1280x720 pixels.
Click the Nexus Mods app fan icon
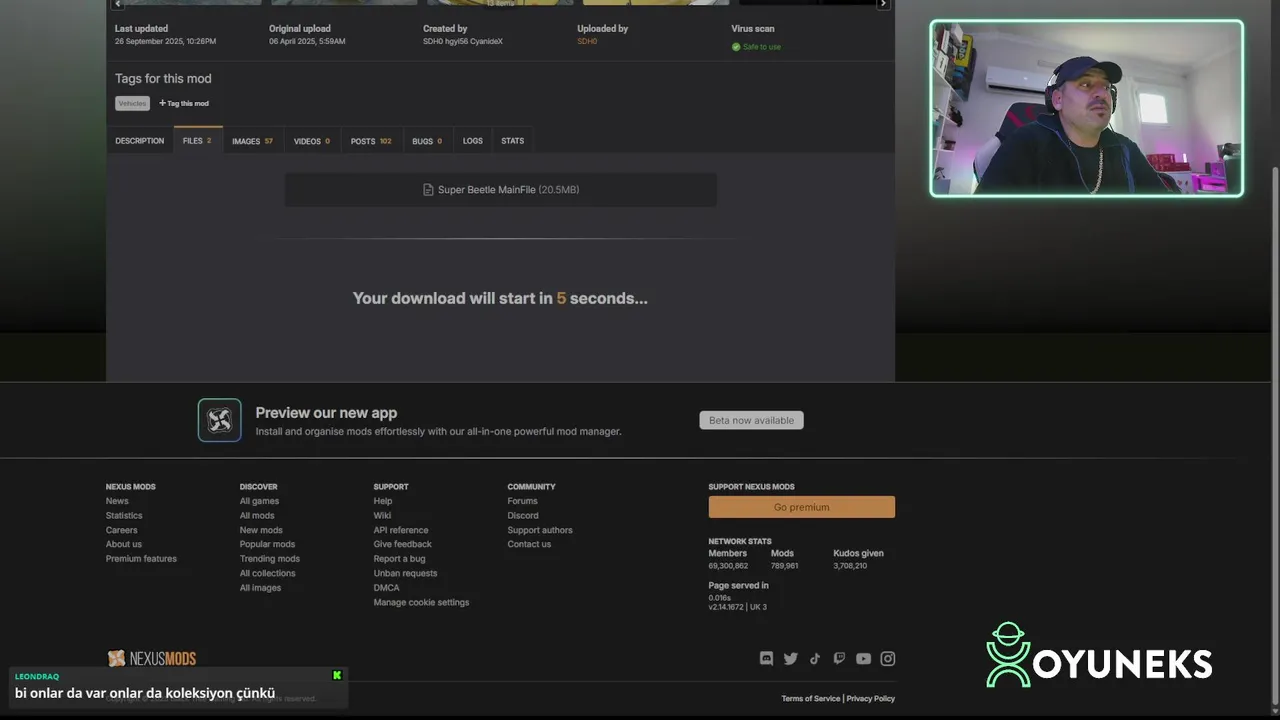click(x=219, y=420)
